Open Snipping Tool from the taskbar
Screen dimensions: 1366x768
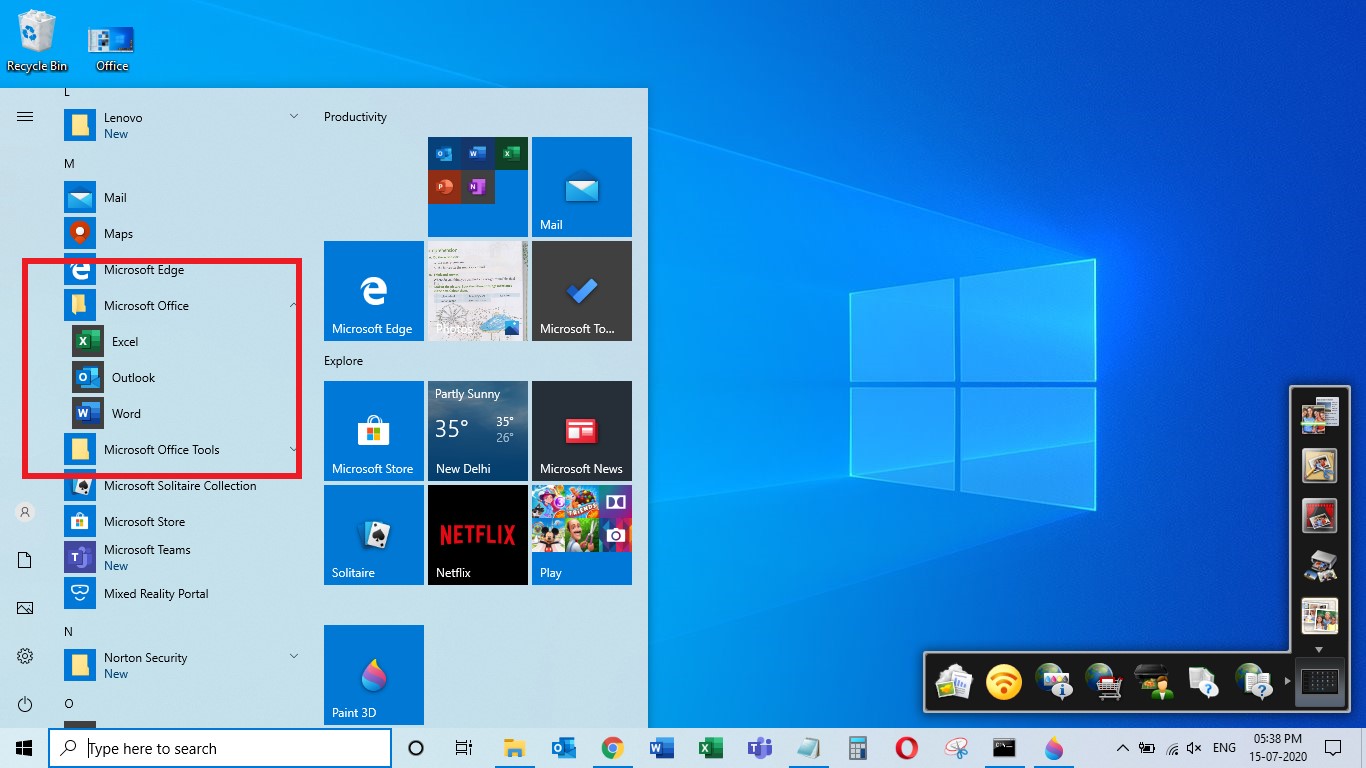tap(956, 748)
